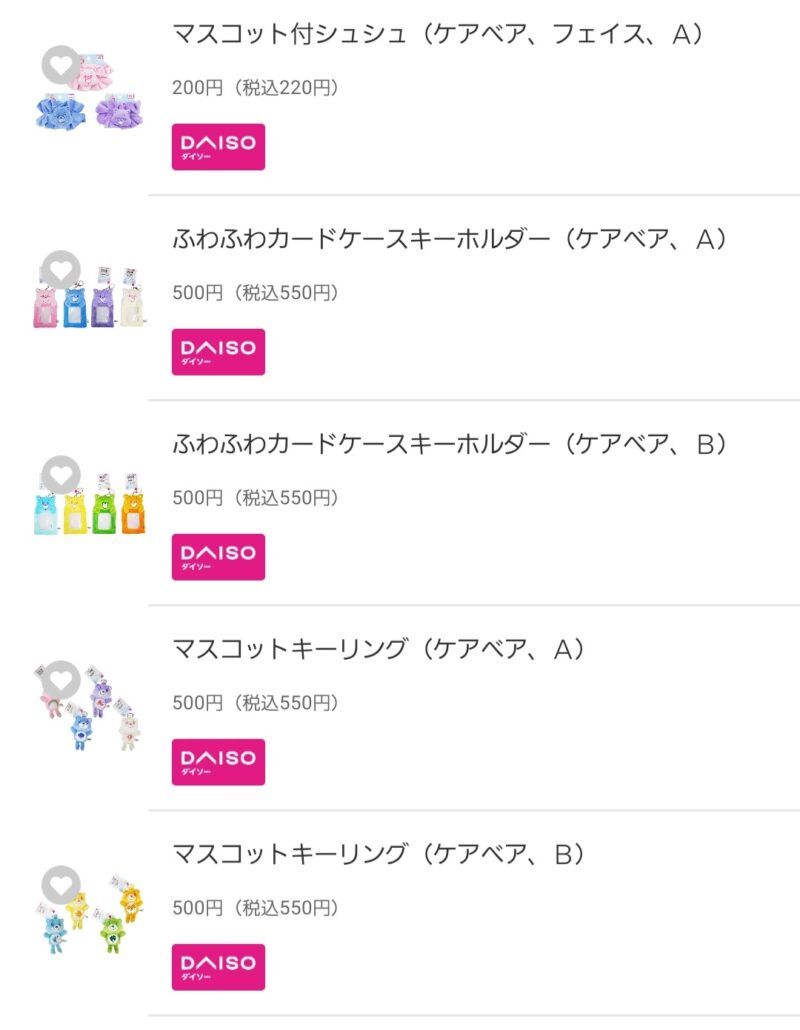Click DAISO logo under mascot key ring A

pyautogui.click(x=218, y=762)
